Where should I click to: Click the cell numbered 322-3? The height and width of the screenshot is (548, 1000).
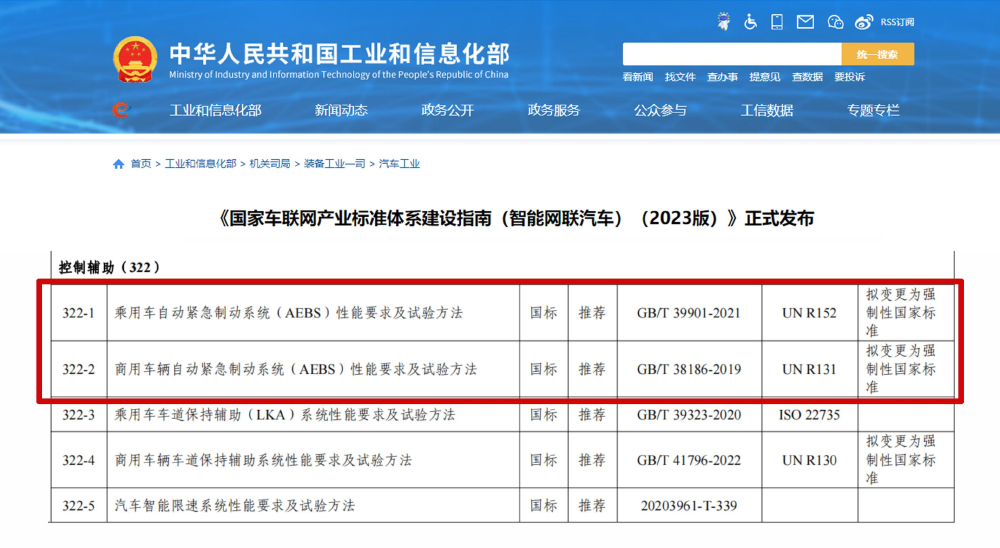[x=78, y=415]
